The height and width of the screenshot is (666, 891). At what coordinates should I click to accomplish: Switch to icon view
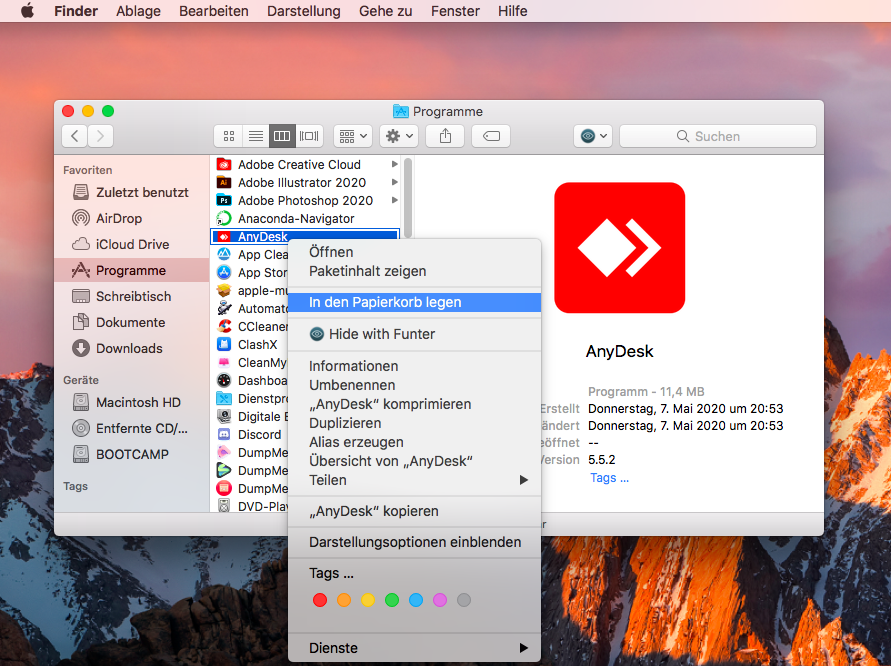(228, 136)
